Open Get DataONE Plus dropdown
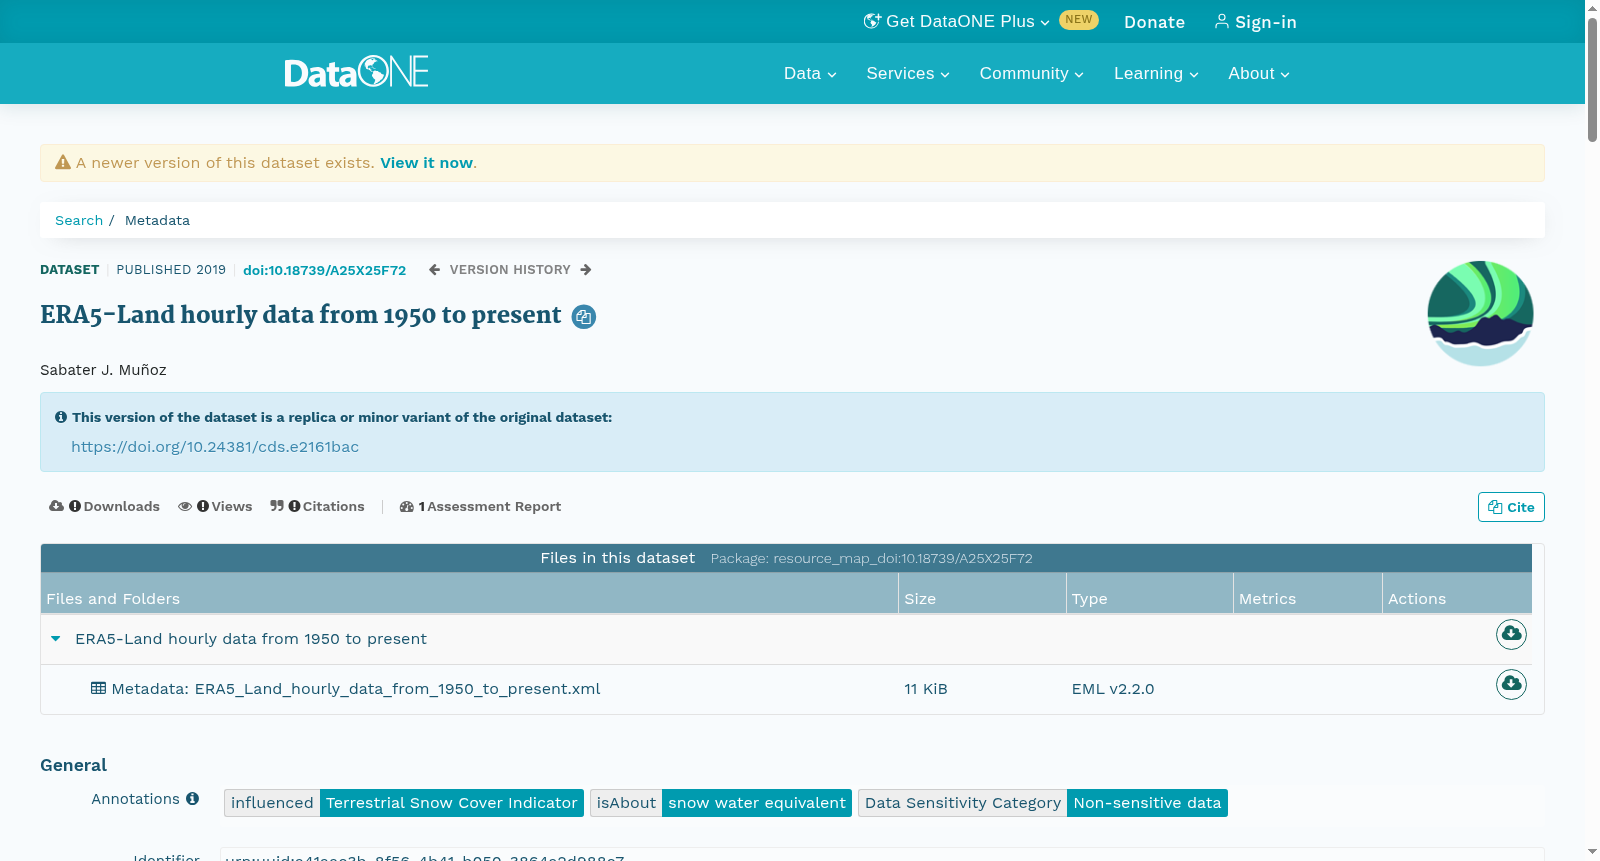 point(957,22)
